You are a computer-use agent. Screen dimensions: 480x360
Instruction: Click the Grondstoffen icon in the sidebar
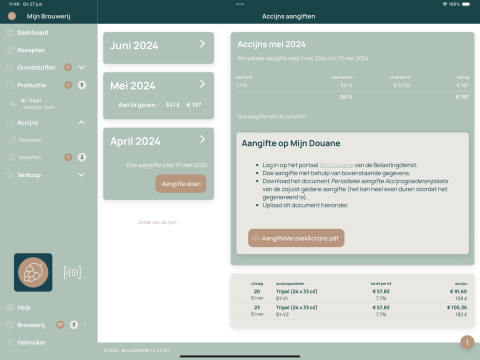tap(10, 67)
